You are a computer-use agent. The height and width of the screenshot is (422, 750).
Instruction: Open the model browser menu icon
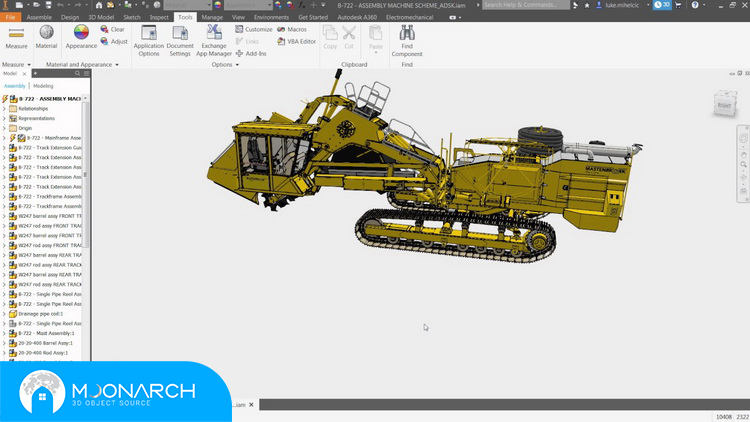[x=87, y=73]
